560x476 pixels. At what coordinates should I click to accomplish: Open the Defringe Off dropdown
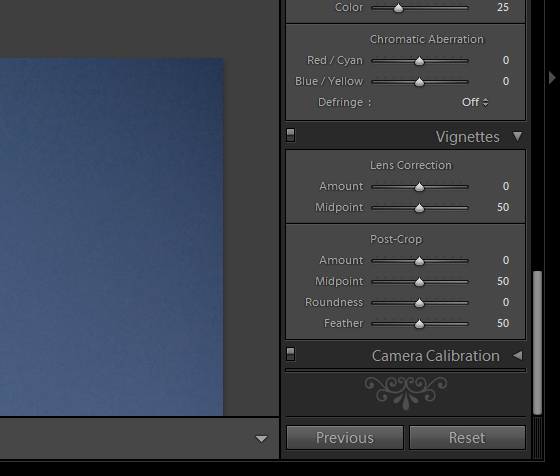[475, 102]
